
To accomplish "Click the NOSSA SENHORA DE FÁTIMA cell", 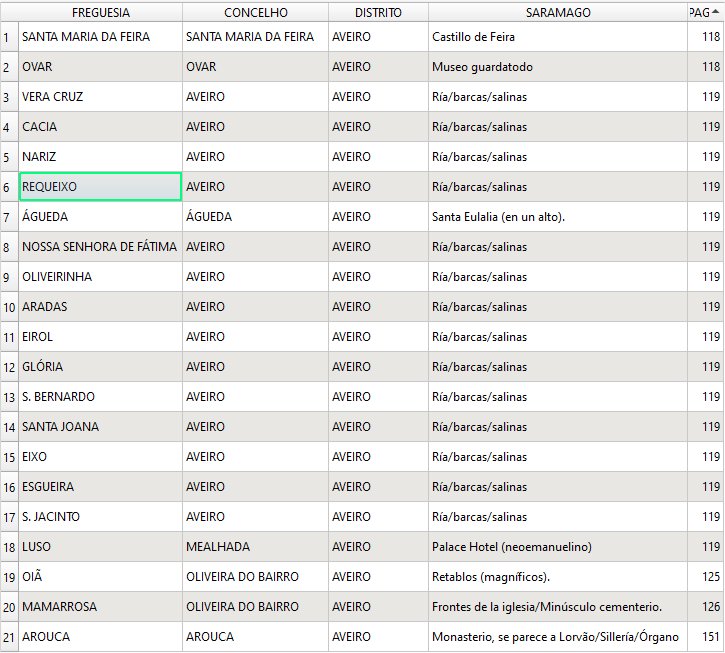I will coord(100,247).
